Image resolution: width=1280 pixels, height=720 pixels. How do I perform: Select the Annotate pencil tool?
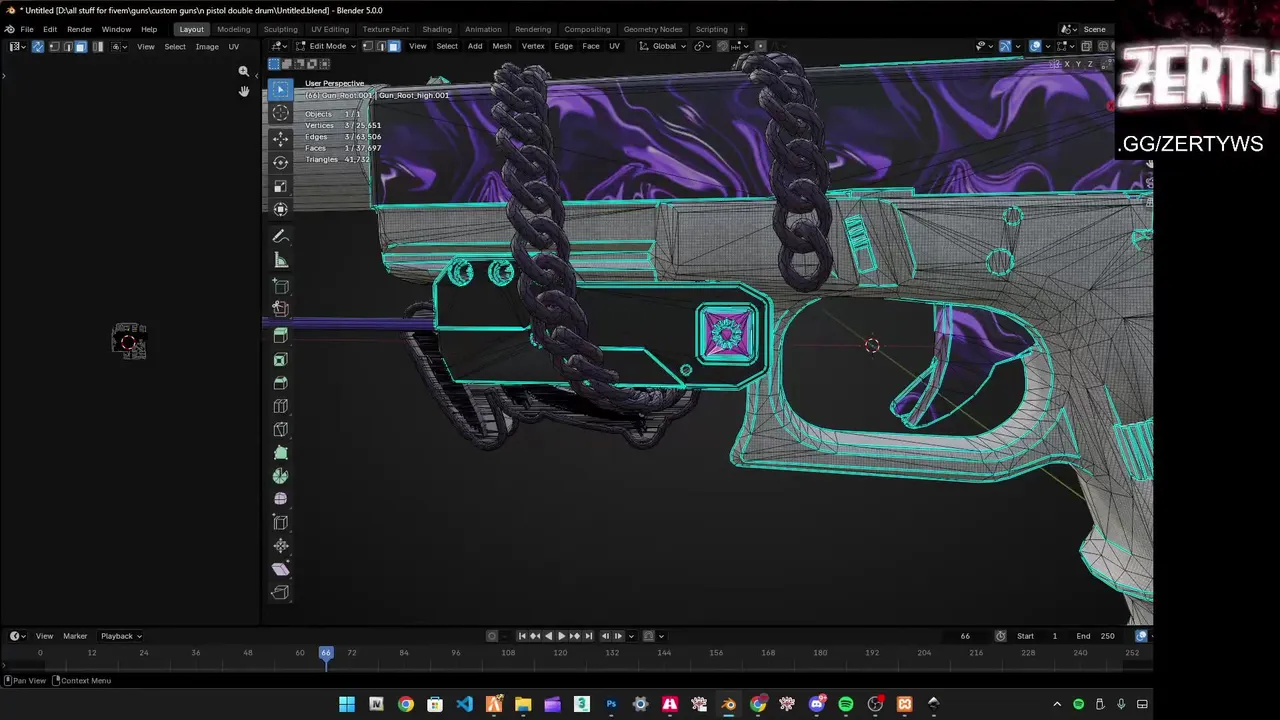click(x=280, y=237)
